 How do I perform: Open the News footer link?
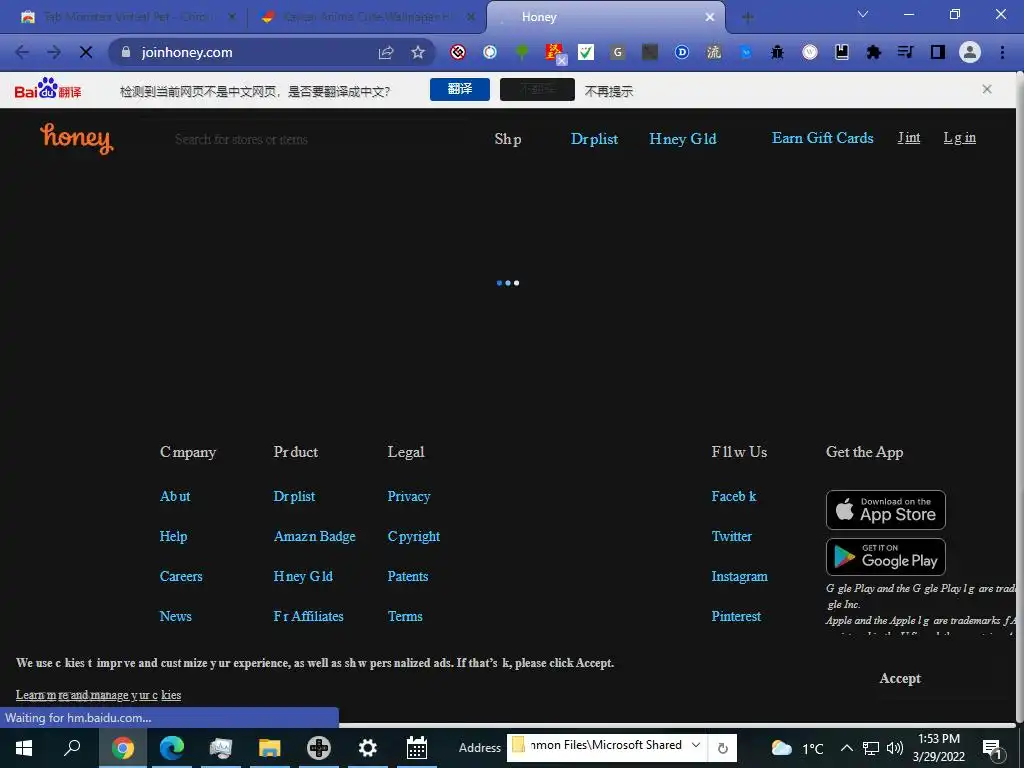pyautogui.click(x=176, y=616)
